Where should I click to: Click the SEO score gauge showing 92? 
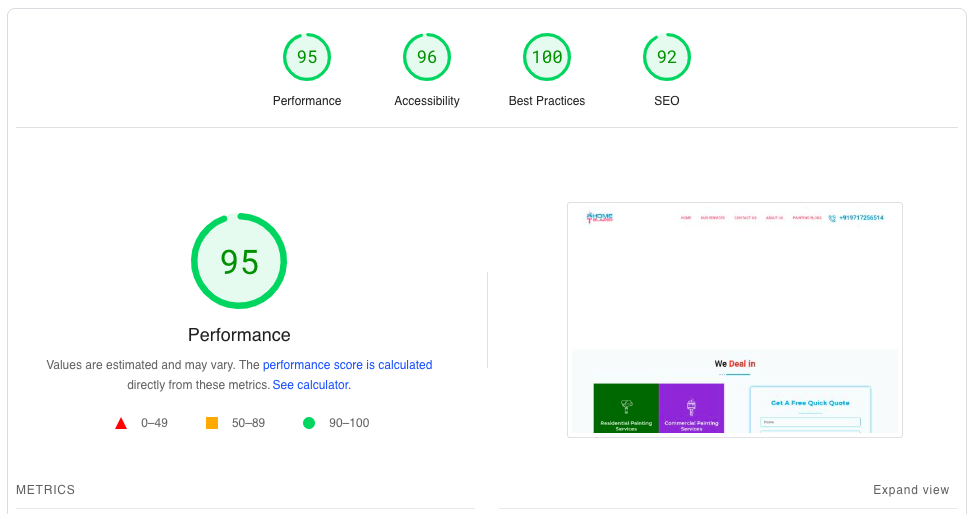coord(667,57)
